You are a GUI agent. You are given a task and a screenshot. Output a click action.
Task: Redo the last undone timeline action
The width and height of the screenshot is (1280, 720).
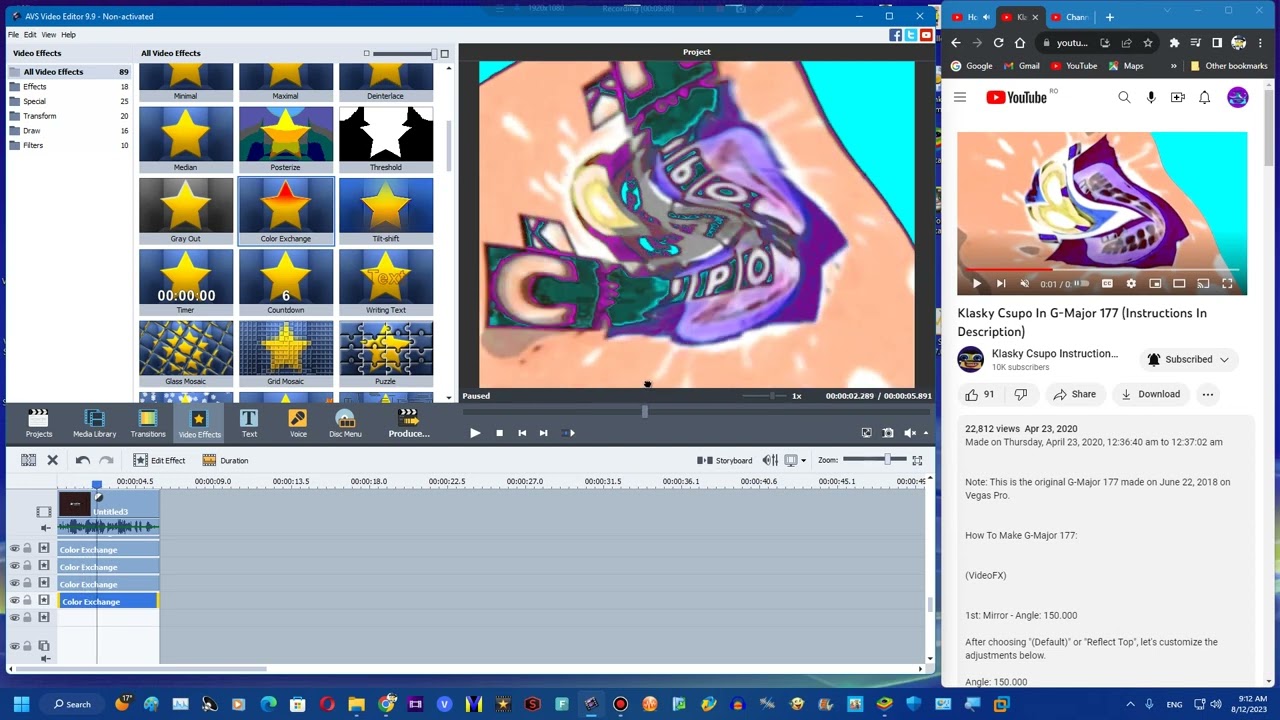105,460
